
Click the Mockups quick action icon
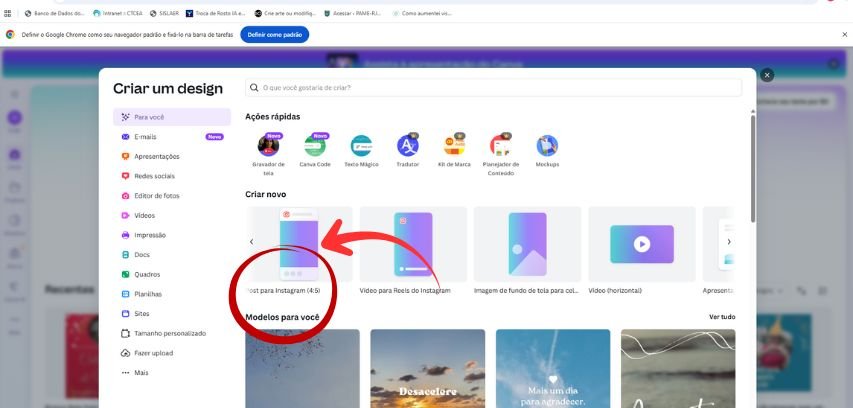pos(547,147)
